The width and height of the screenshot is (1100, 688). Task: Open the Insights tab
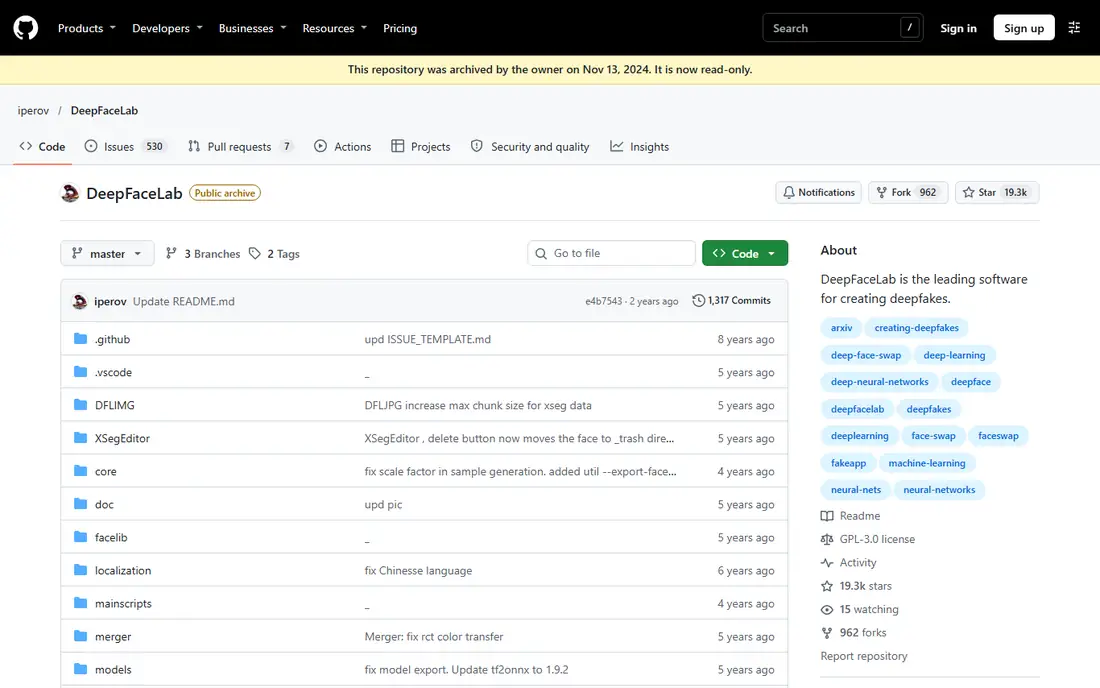click(639, 147)
